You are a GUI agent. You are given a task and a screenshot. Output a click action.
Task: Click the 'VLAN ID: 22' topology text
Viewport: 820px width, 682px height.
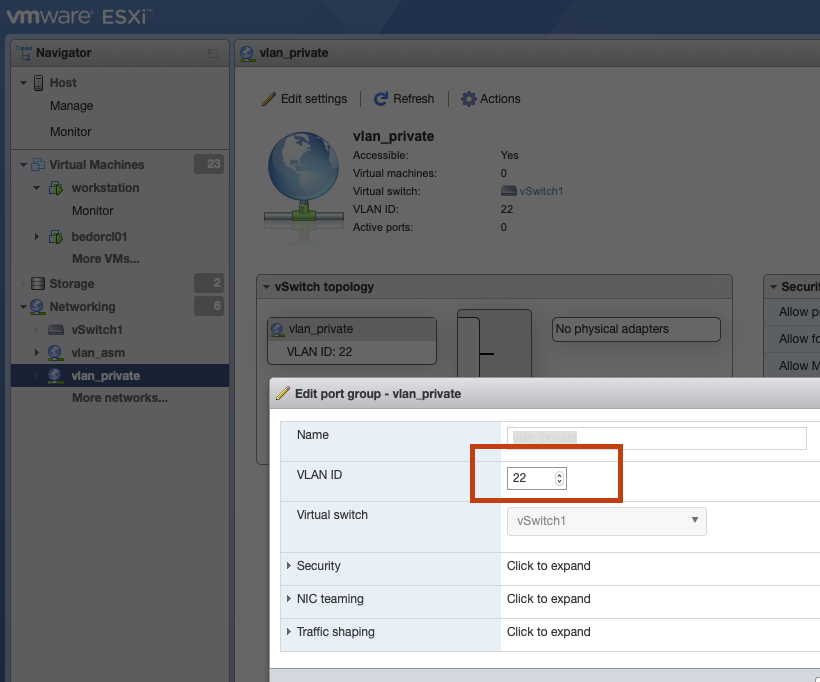(x=319, y=352)
